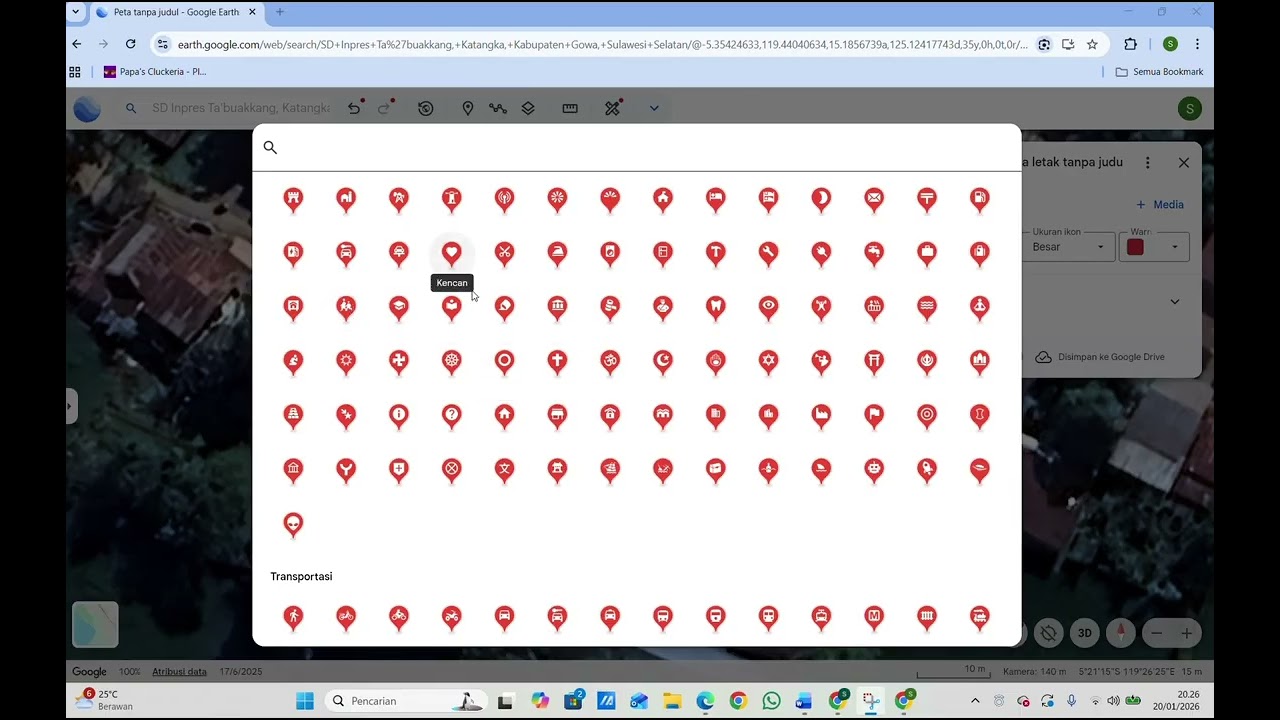This screenshot has height=720, width=1280.
Task: Select the Star of David pin icon
Action: 768,361
